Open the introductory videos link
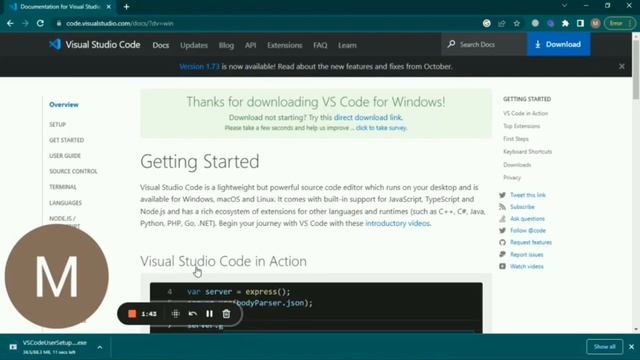Viewport: 640px width, 360px height. [x=398, y=223]
